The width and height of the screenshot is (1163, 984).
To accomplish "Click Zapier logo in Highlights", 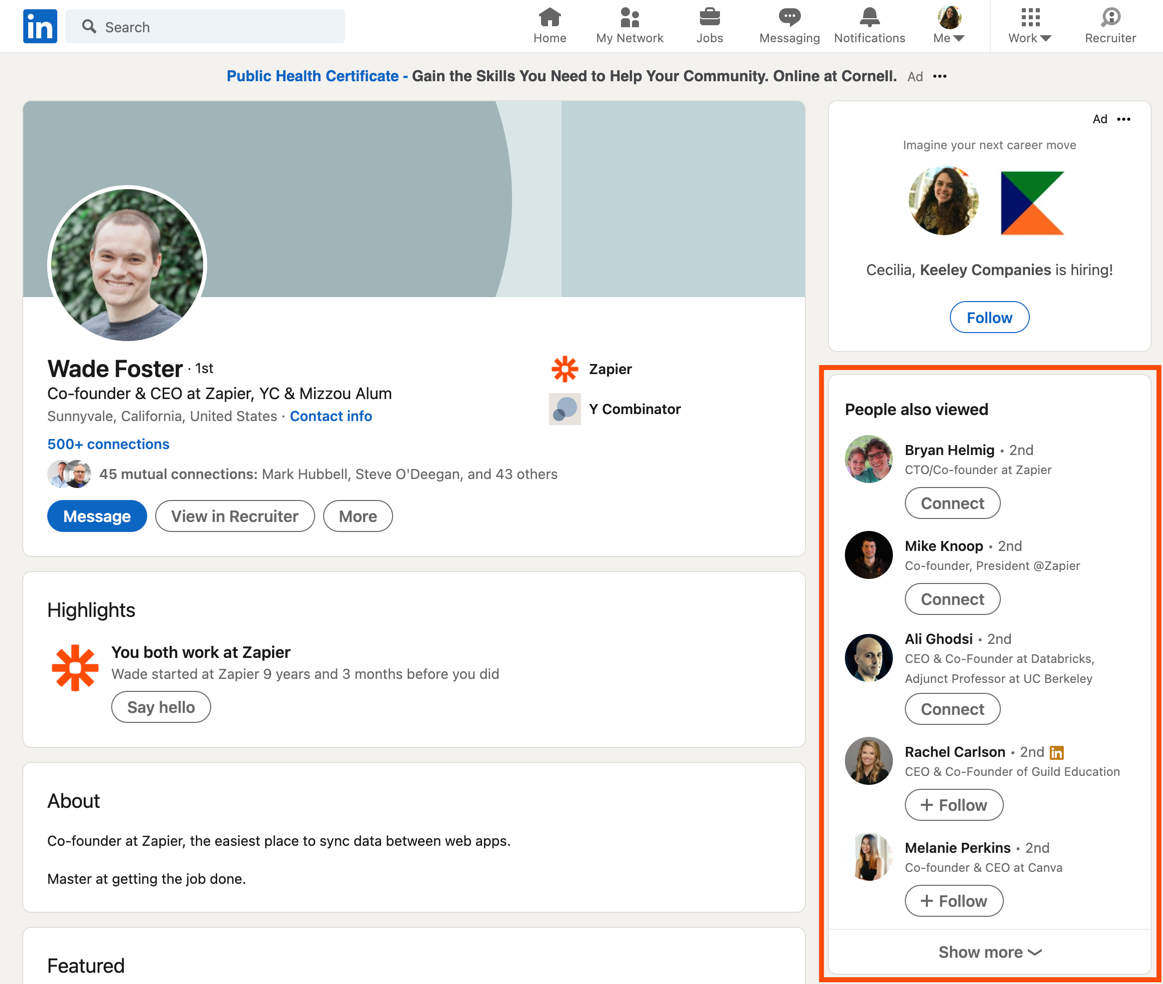I will pyautogui.click(x=75, y=668).
